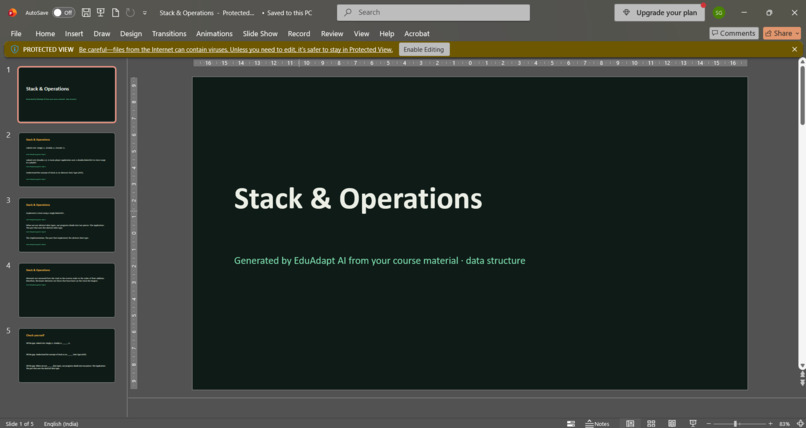Open the File menu

point(16,33)
